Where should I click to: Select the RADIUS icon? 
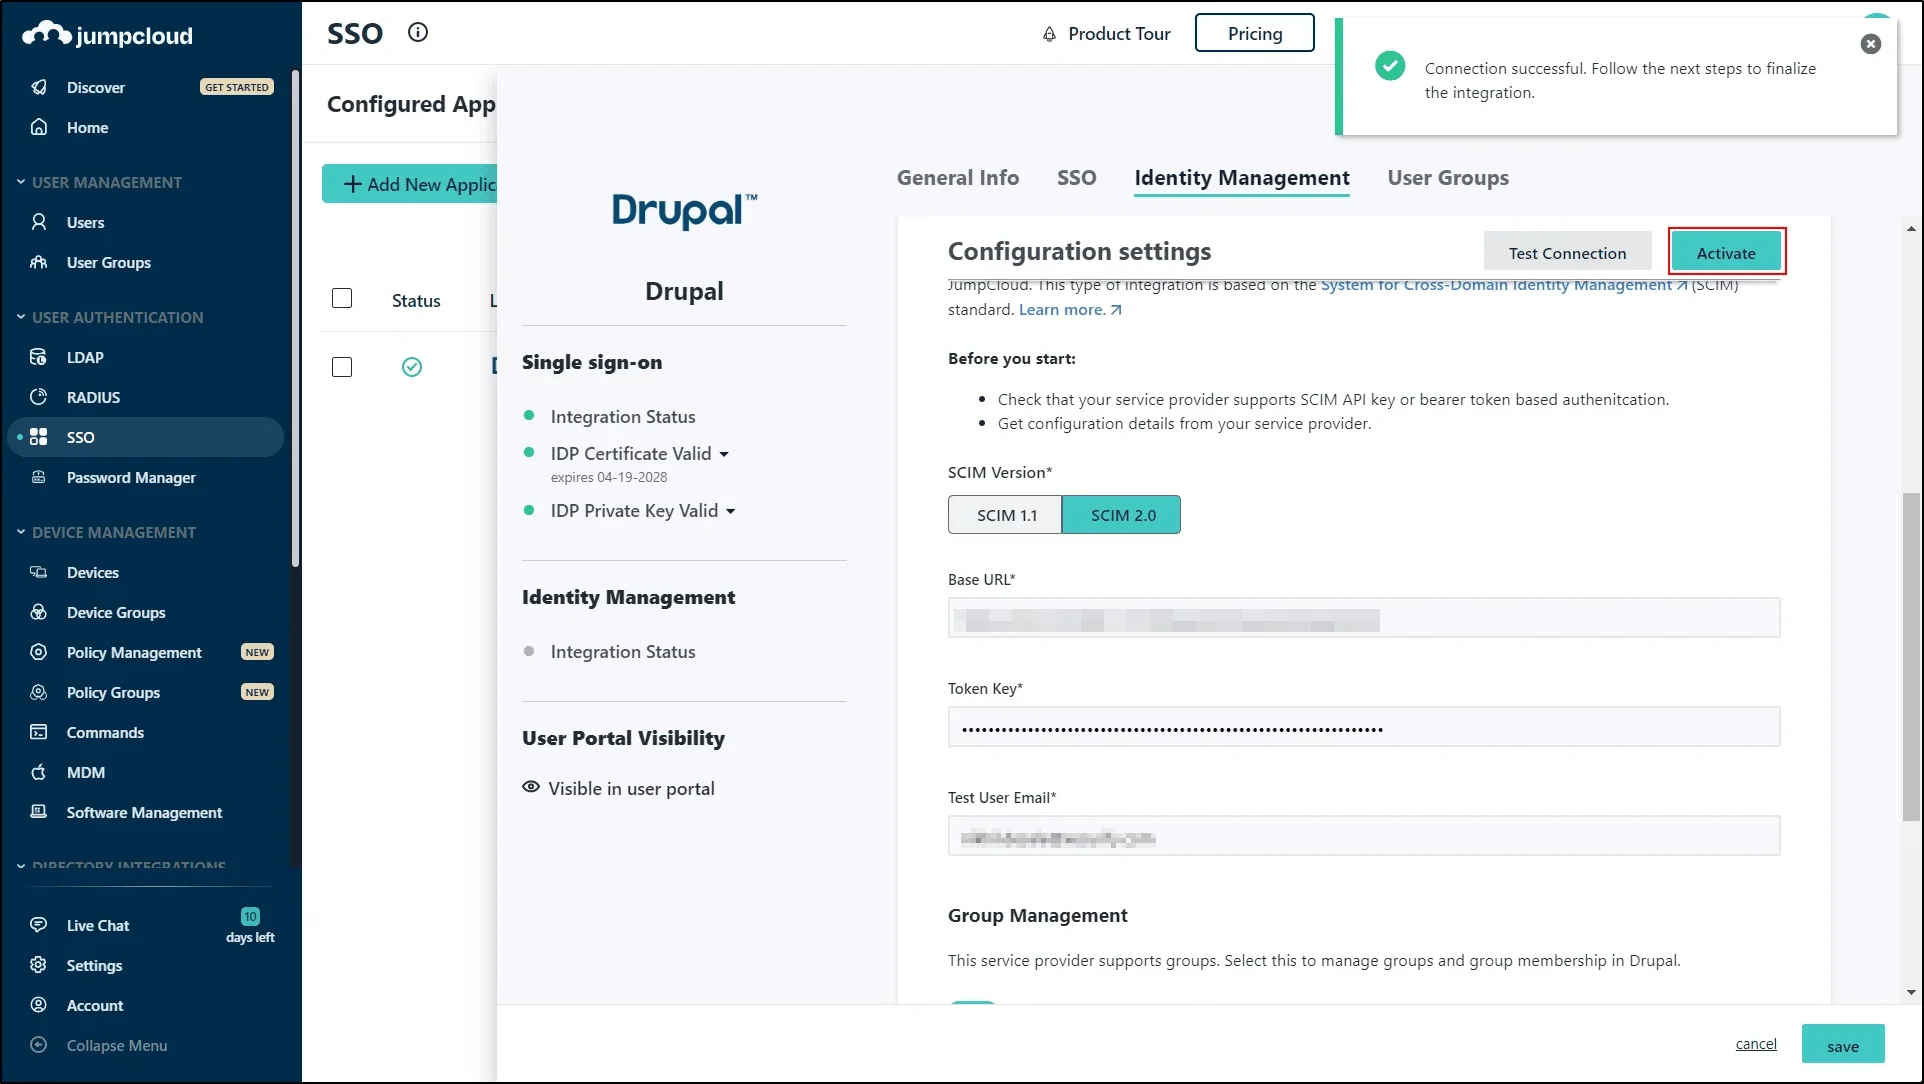[39, 397]
